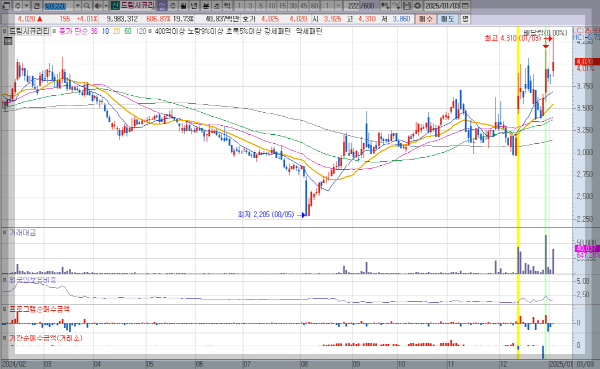
Task: Click the stock code input field
Action: point(59,6)
